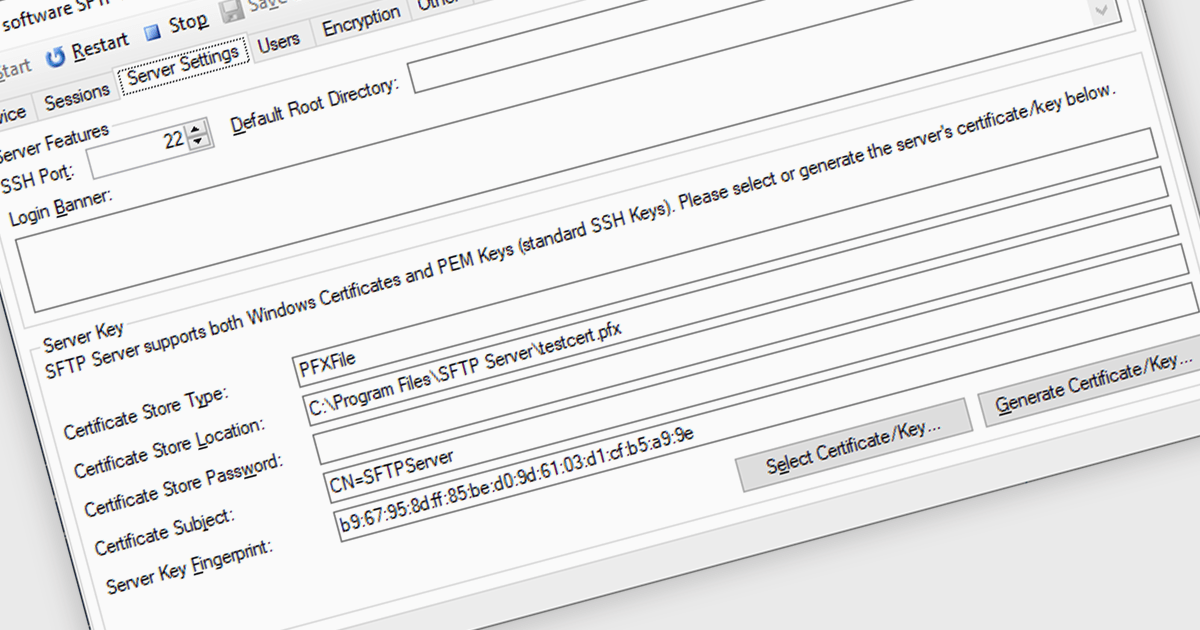The image size is (1200, 630).
Task: Click the Restart text label
Action: tap(100, 45)
